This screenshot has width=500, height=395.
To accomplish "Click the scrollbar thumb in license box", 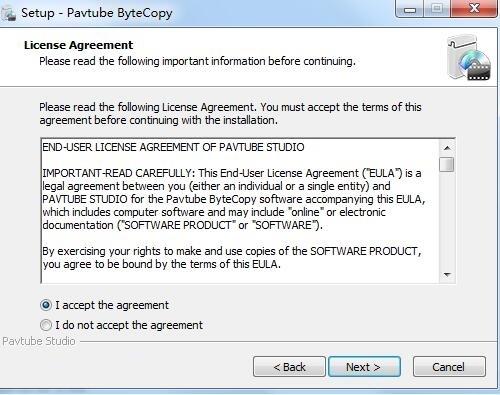I will [x=447, y=164].
